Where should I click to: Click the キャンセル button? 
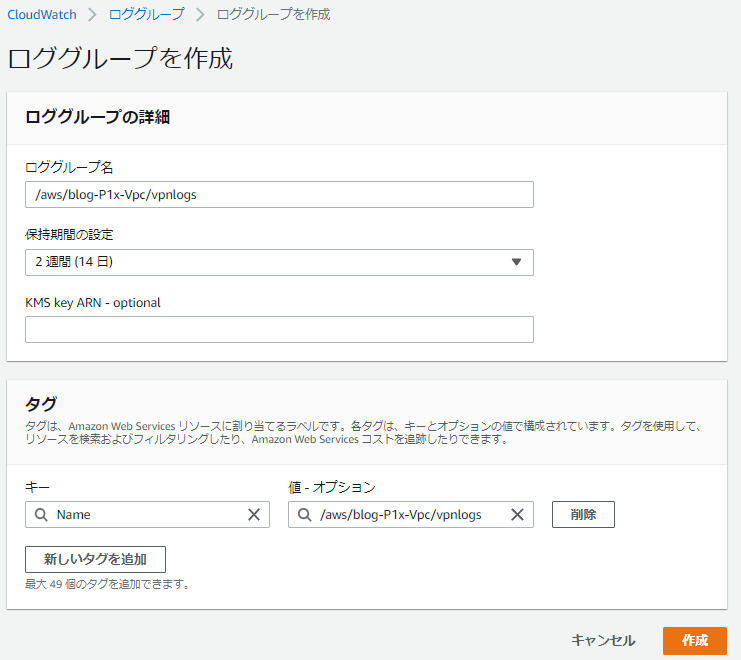[603, 641]
